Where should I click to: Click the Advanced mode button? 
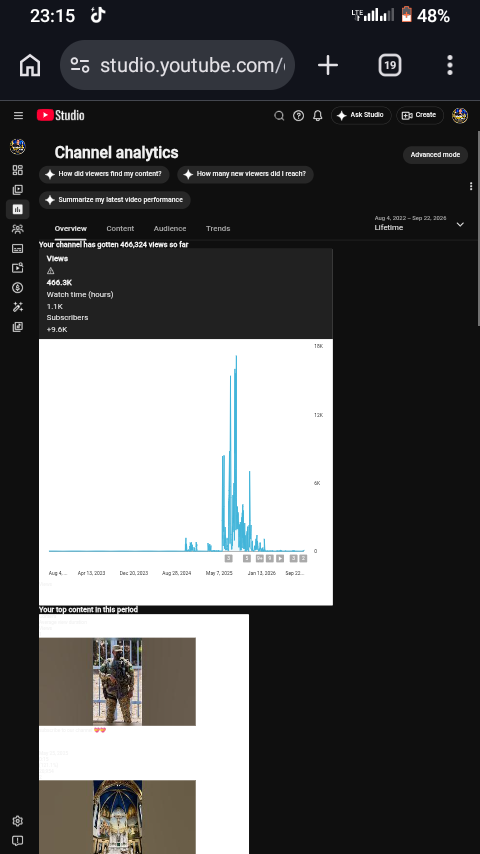[435, 155]
